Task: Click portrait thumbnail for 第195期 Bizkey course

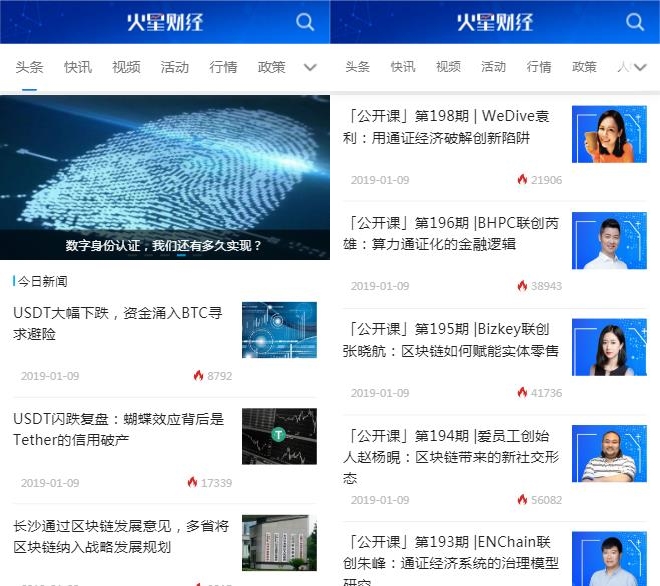Action: 609,347
